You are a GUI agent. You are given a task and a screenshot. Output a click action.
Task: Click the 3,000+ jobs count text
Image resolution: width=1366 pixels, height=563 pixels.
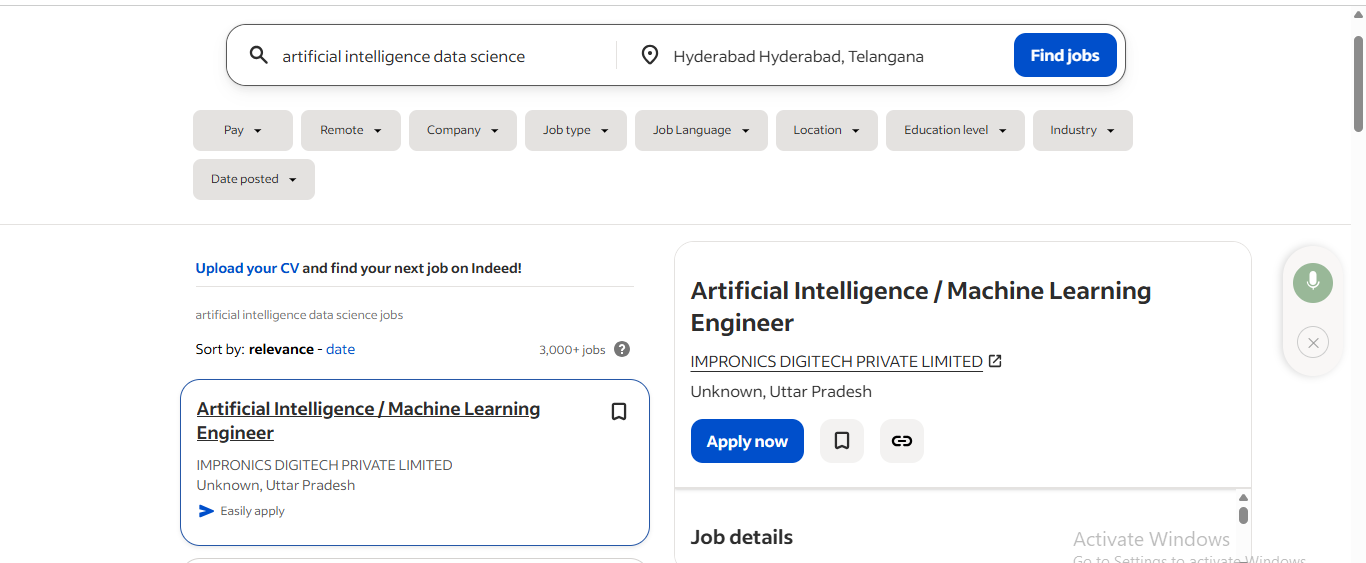pyautogui.click(x=572, y=350)
